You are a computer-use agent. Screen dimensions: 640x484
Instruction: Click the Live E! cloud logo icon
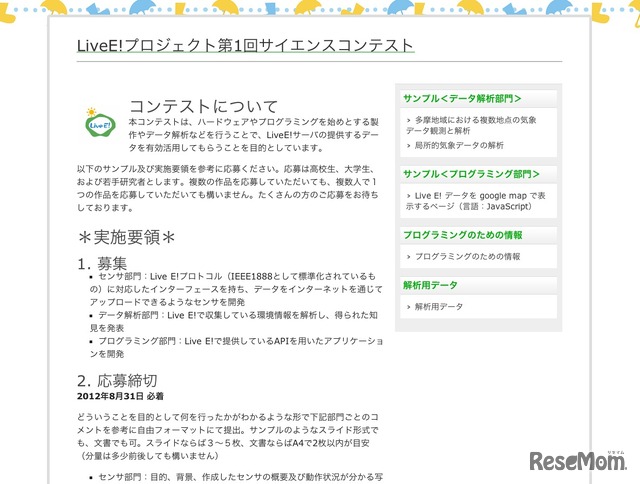coord(100,122)
